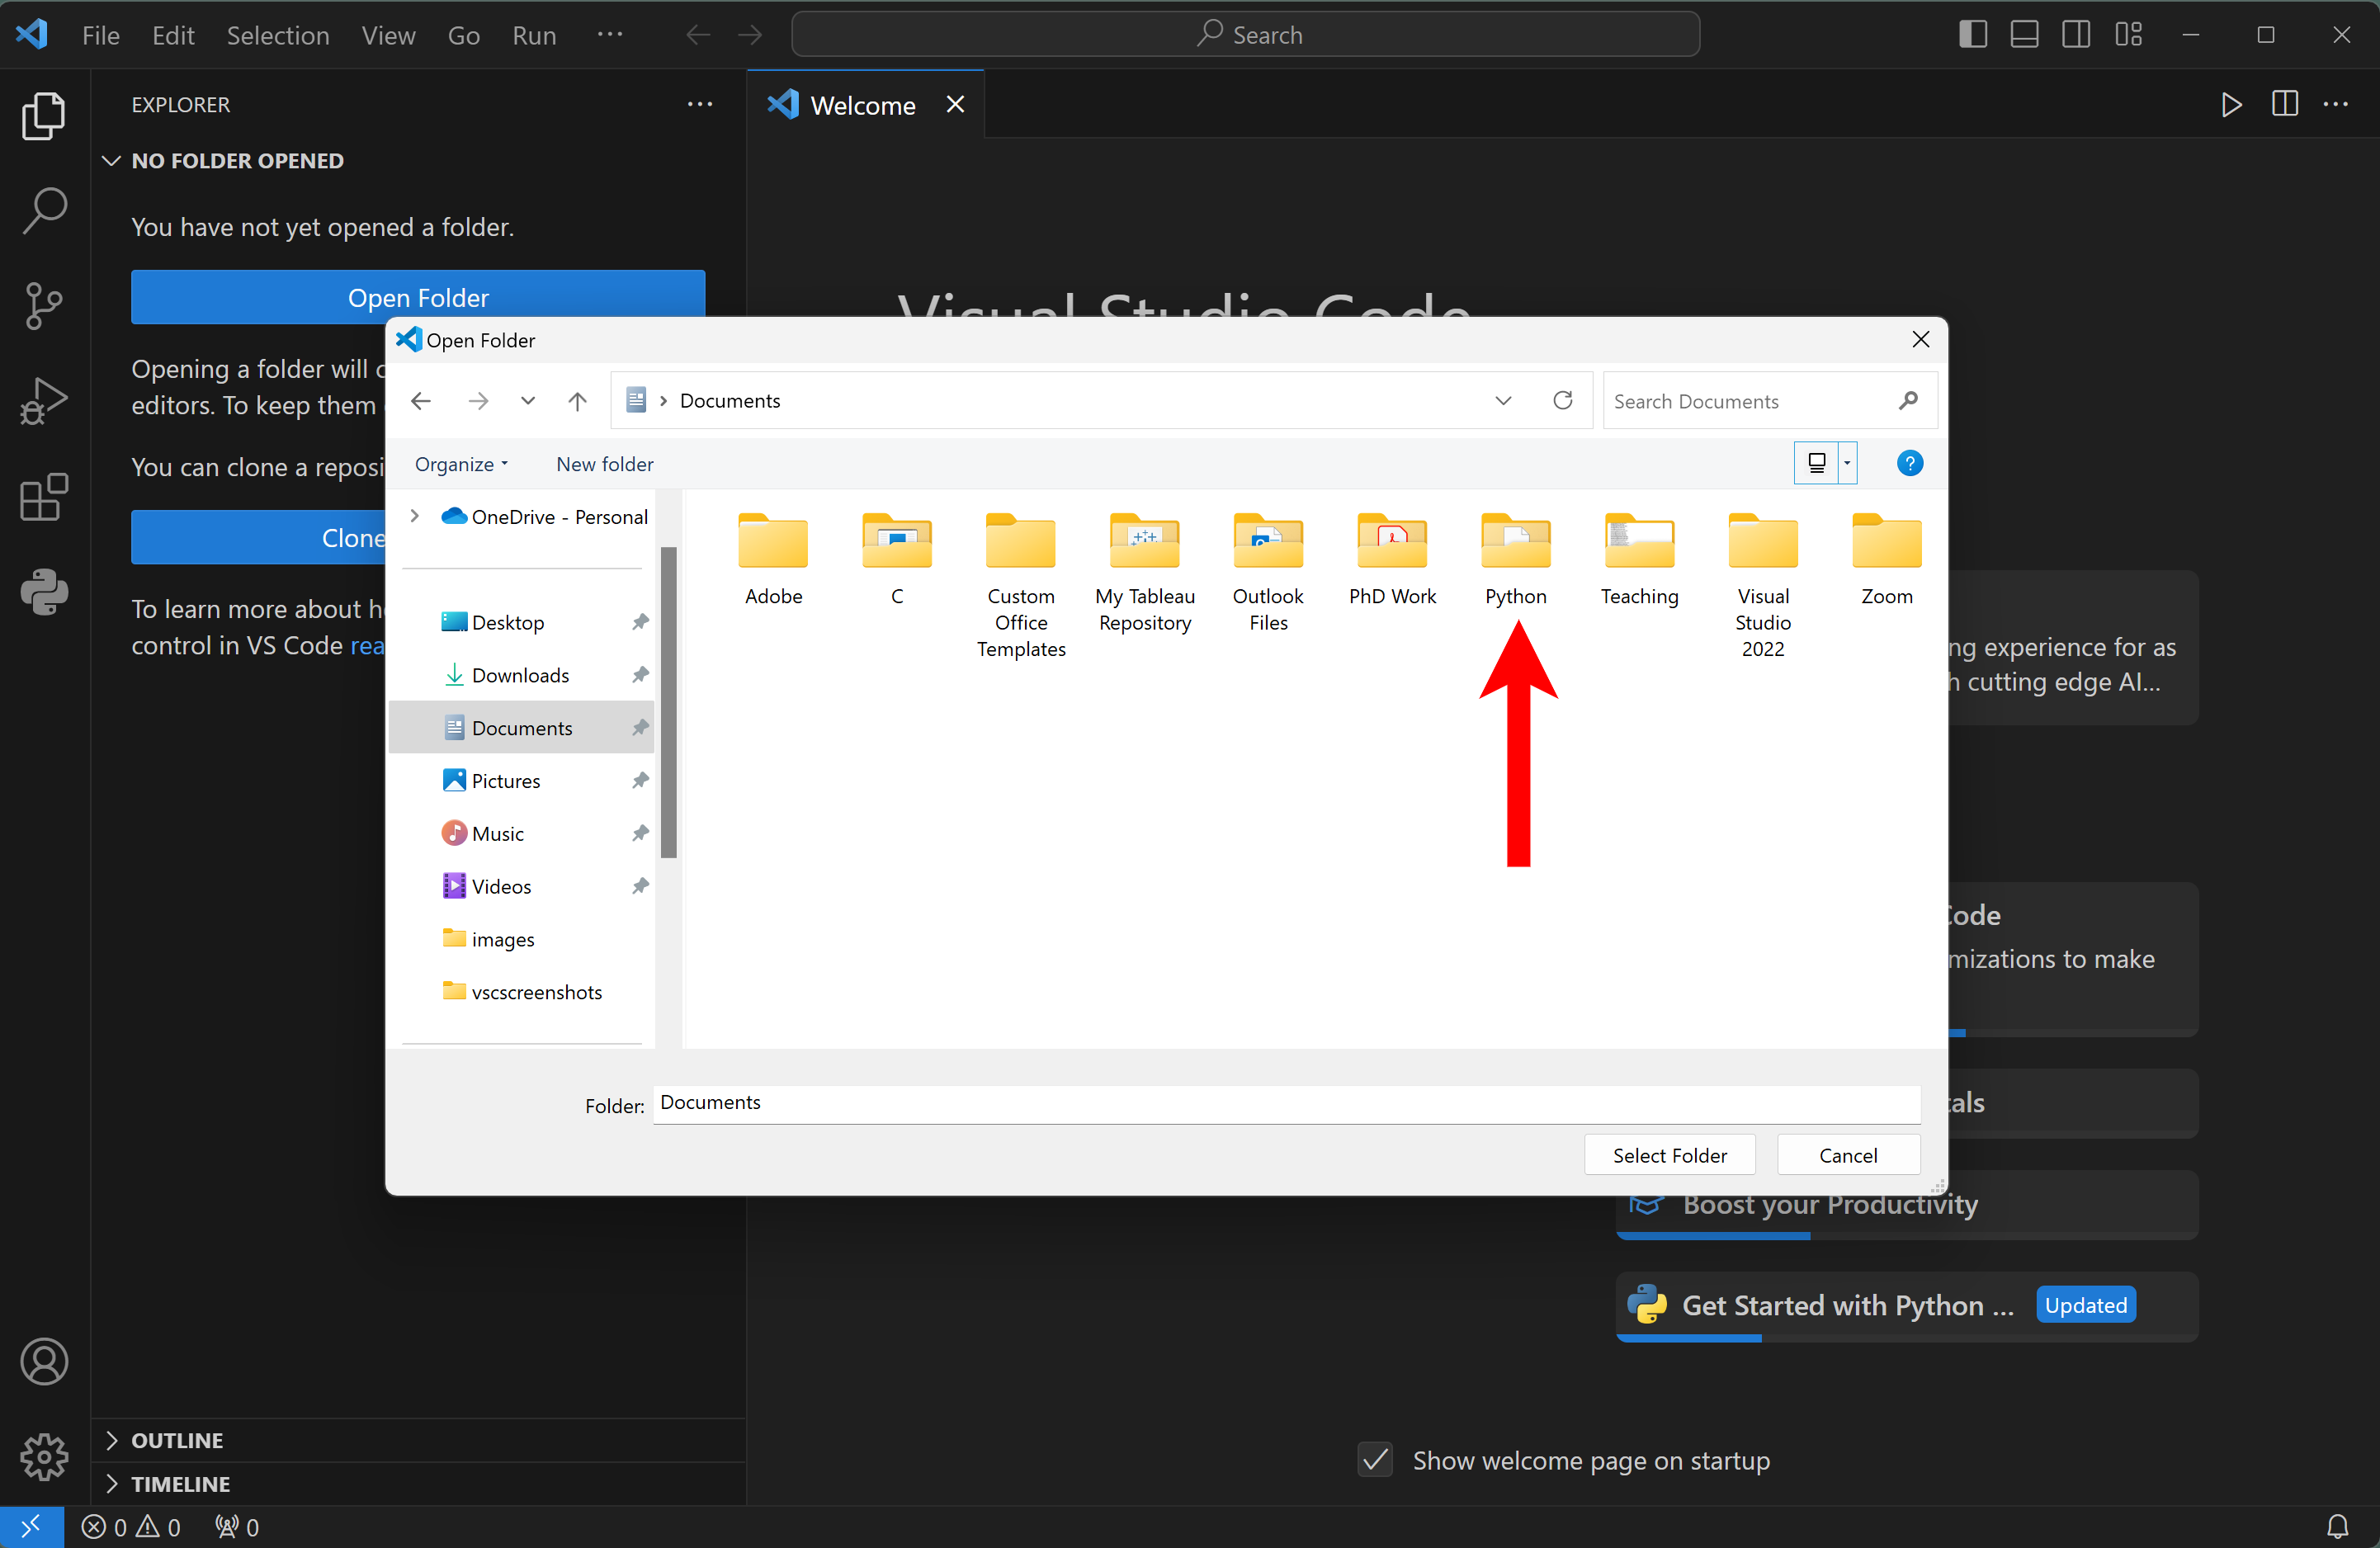2380x1548 pixels.
Task: Click the Search Documents input field
Action: (1769, 401)
